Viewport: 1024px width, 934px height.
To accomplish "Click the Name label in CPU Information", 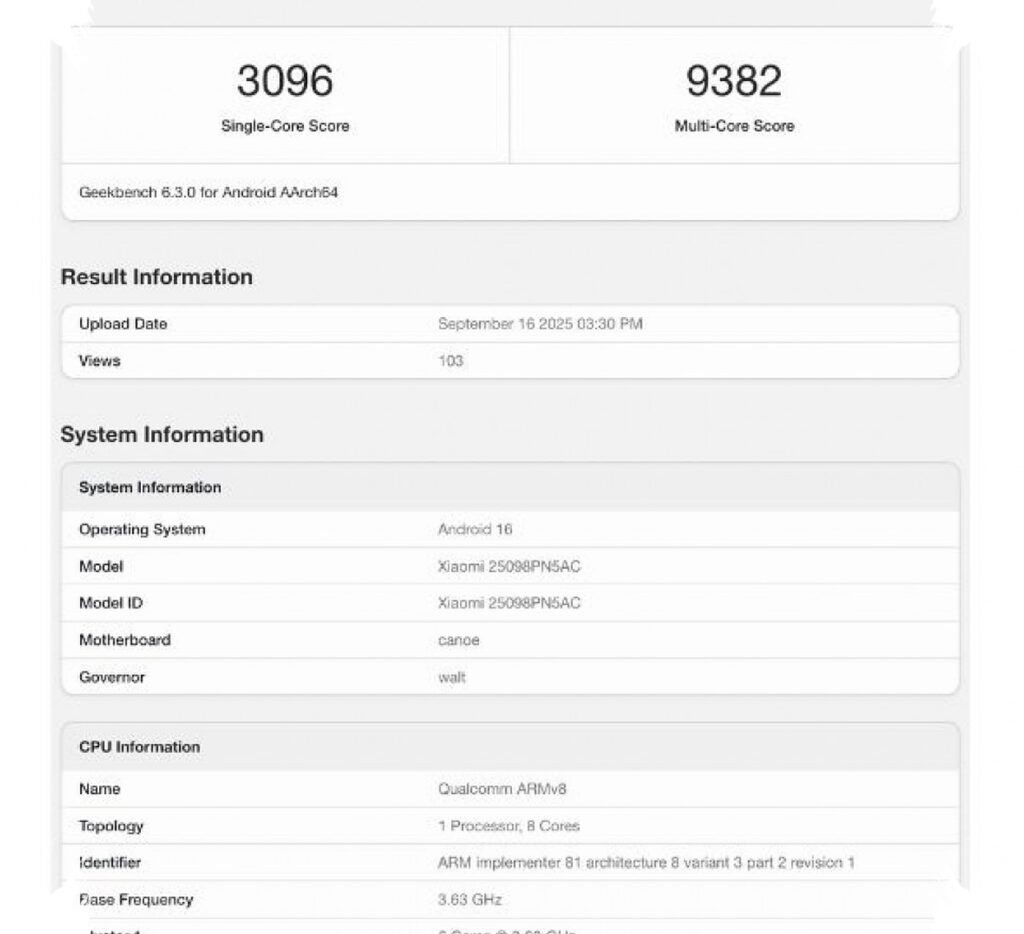I will [x=99, y=789].
